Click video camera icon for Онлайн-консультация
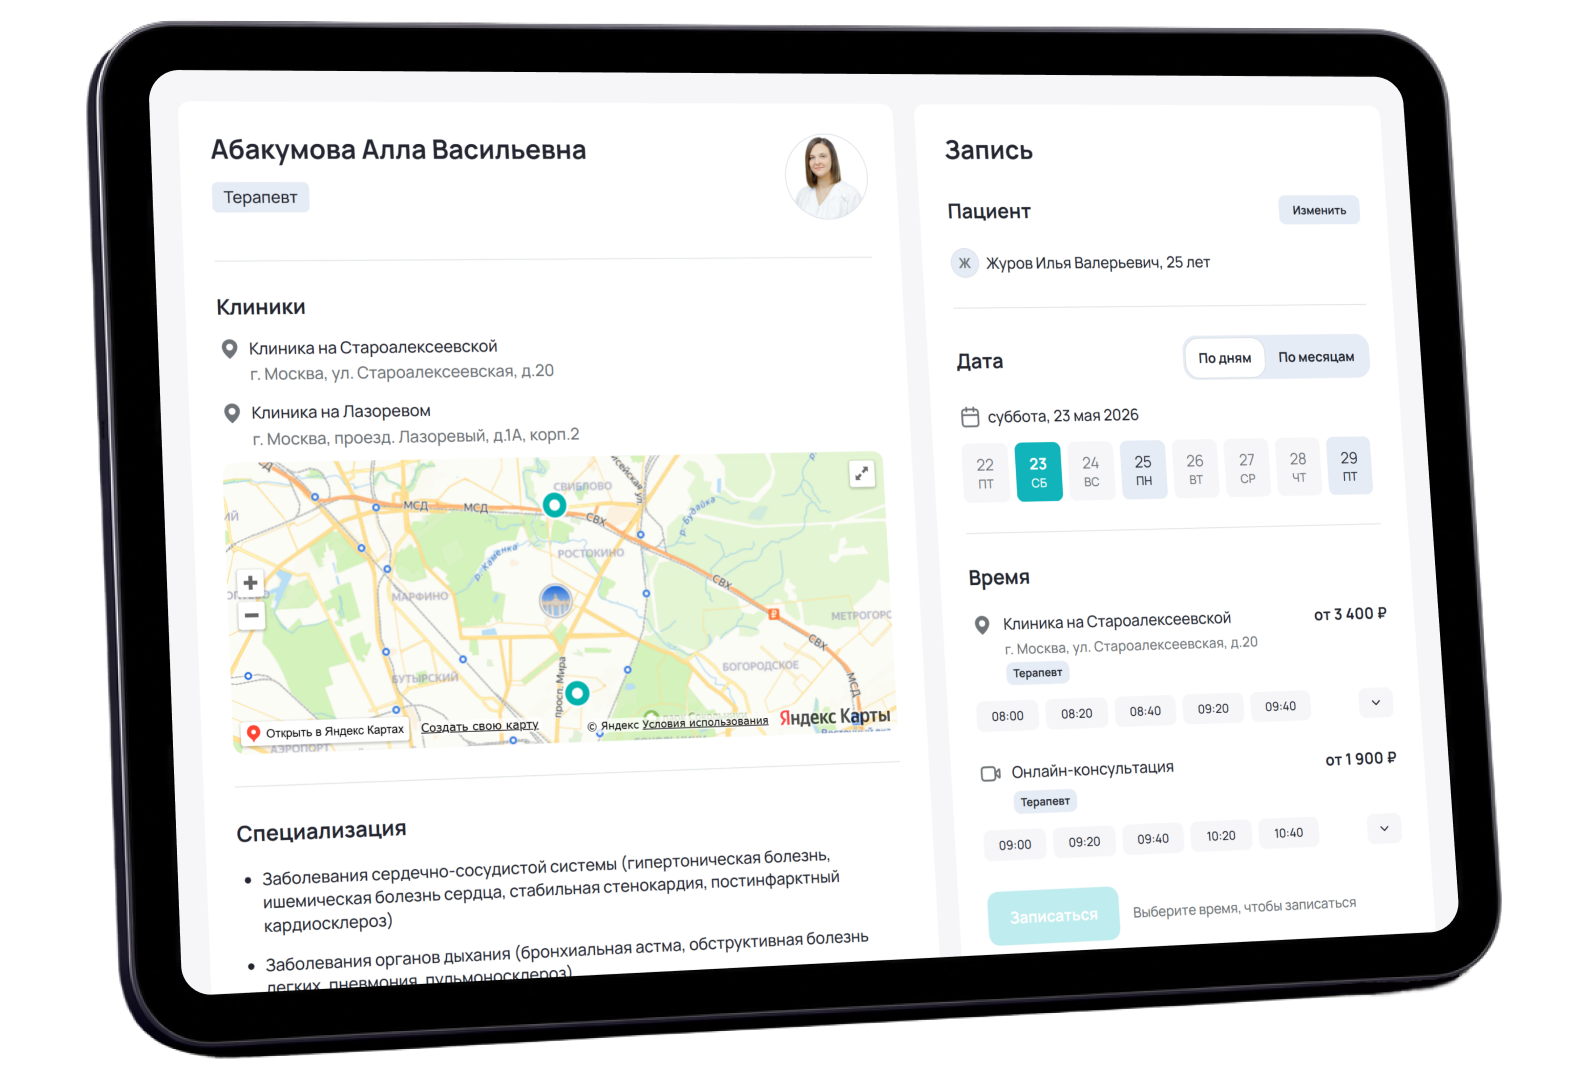Image resolution: width=1580 pixels, height=1080 pixels. 990,774
